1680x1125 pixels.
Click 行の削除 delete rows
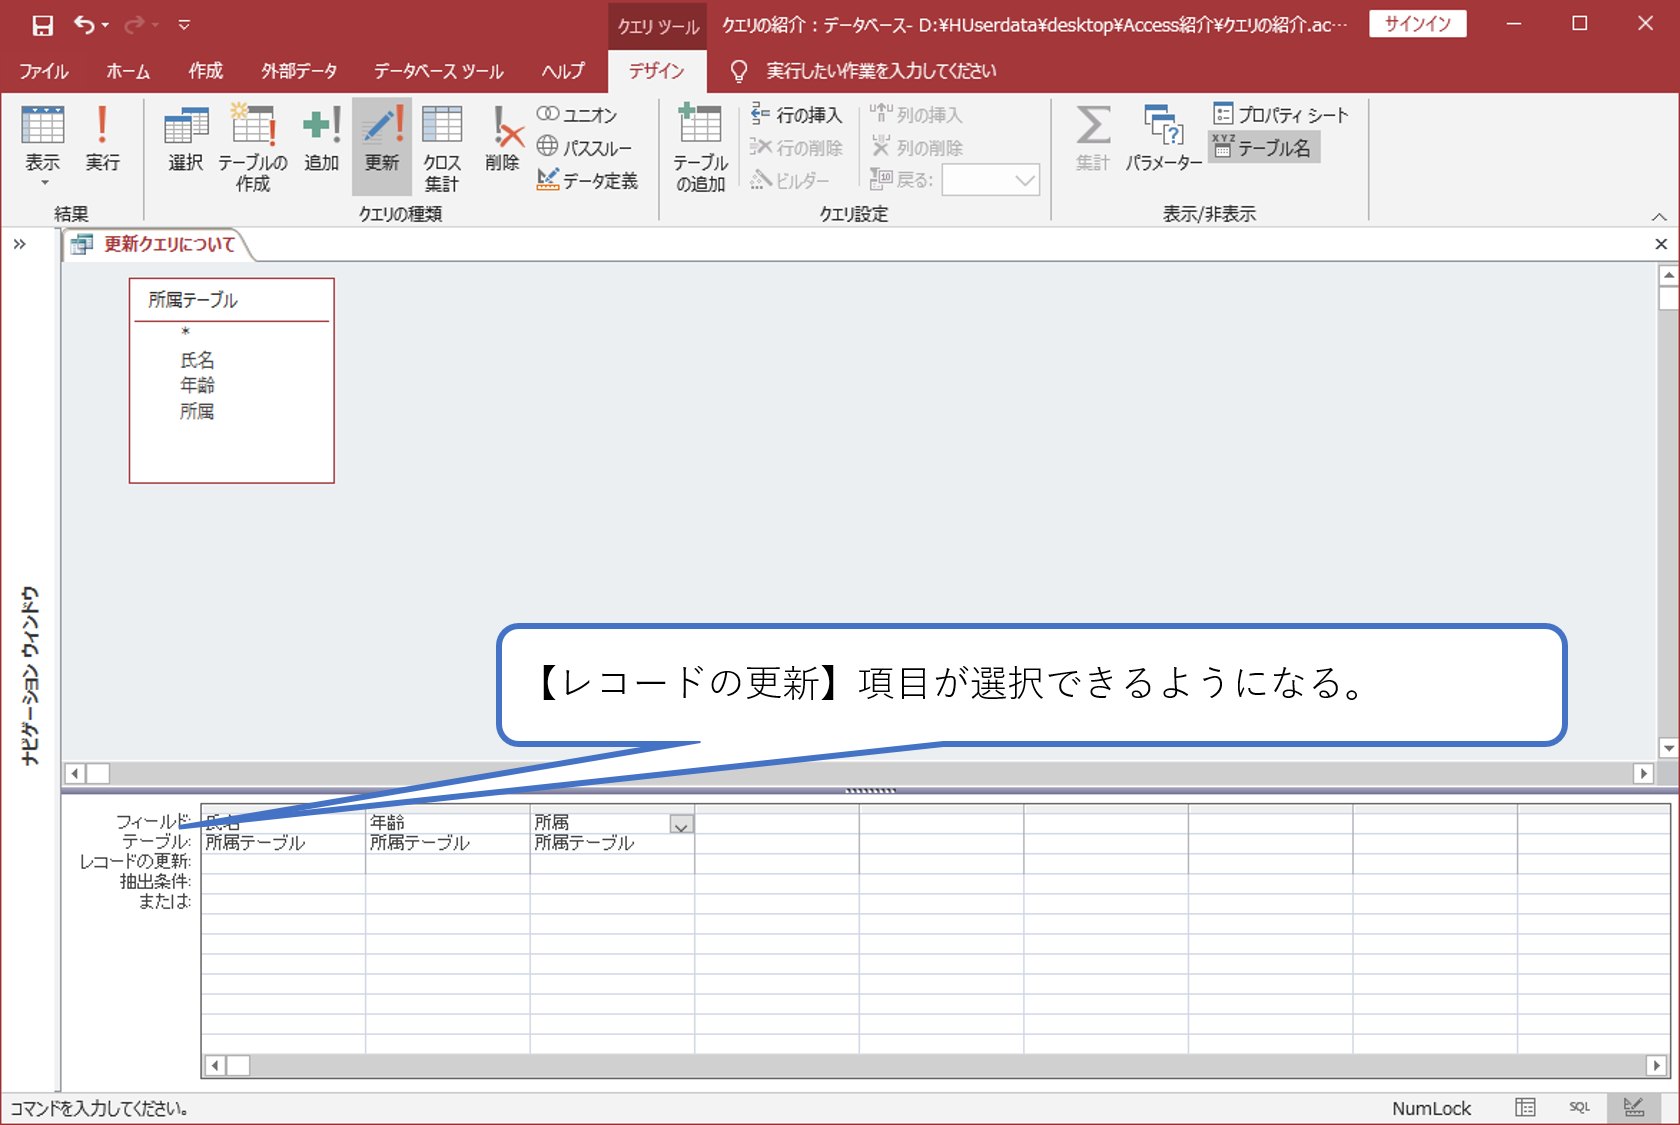click(x=797, y=148)
